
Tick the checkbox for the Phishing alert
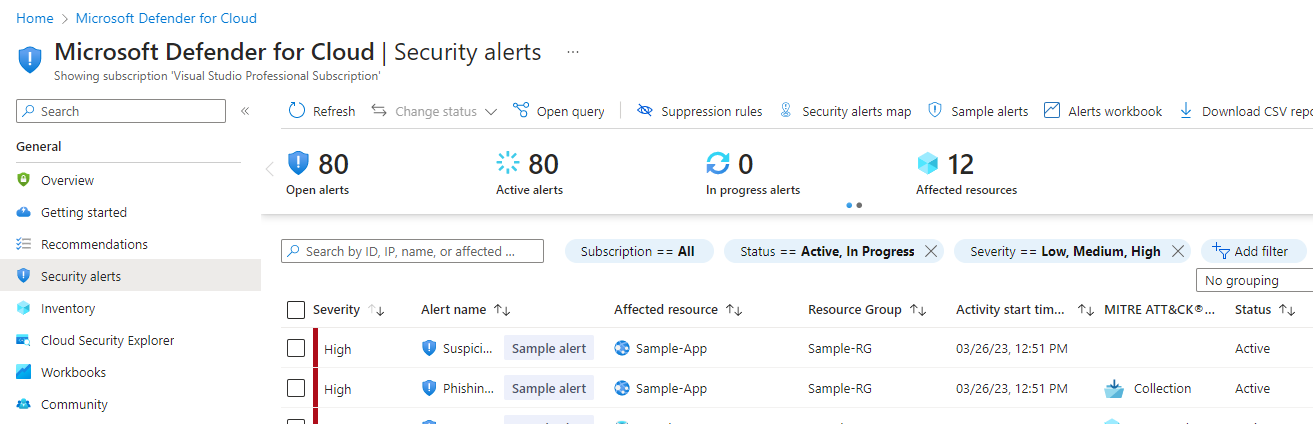(296, 388)
